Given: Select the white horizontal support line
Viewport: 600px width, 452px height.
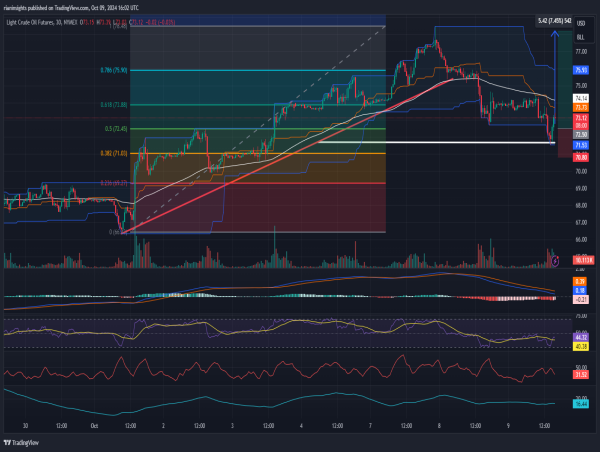Looking at the screenshot, I should pyautogui.click(x=436, y=143).
